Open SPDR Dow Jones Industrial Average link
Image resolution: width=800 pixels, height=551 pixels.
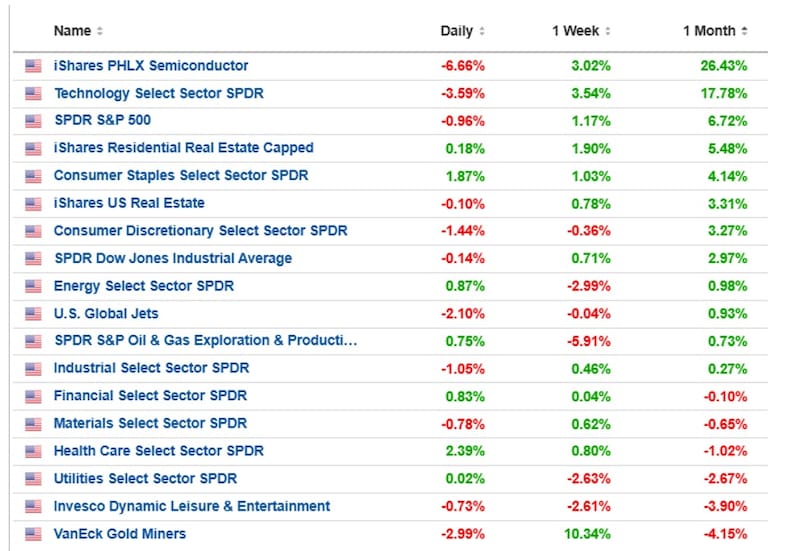(x=173, y=258)
